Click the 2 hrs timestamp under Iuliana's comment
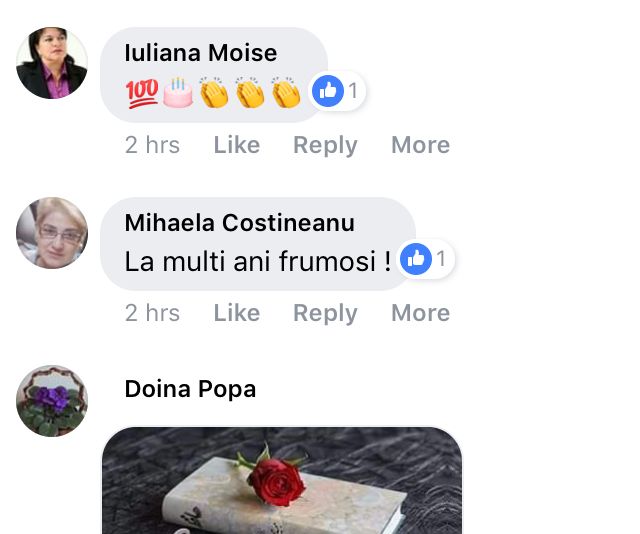The width and height of the screenshot is (640, 534). point(152,145)
